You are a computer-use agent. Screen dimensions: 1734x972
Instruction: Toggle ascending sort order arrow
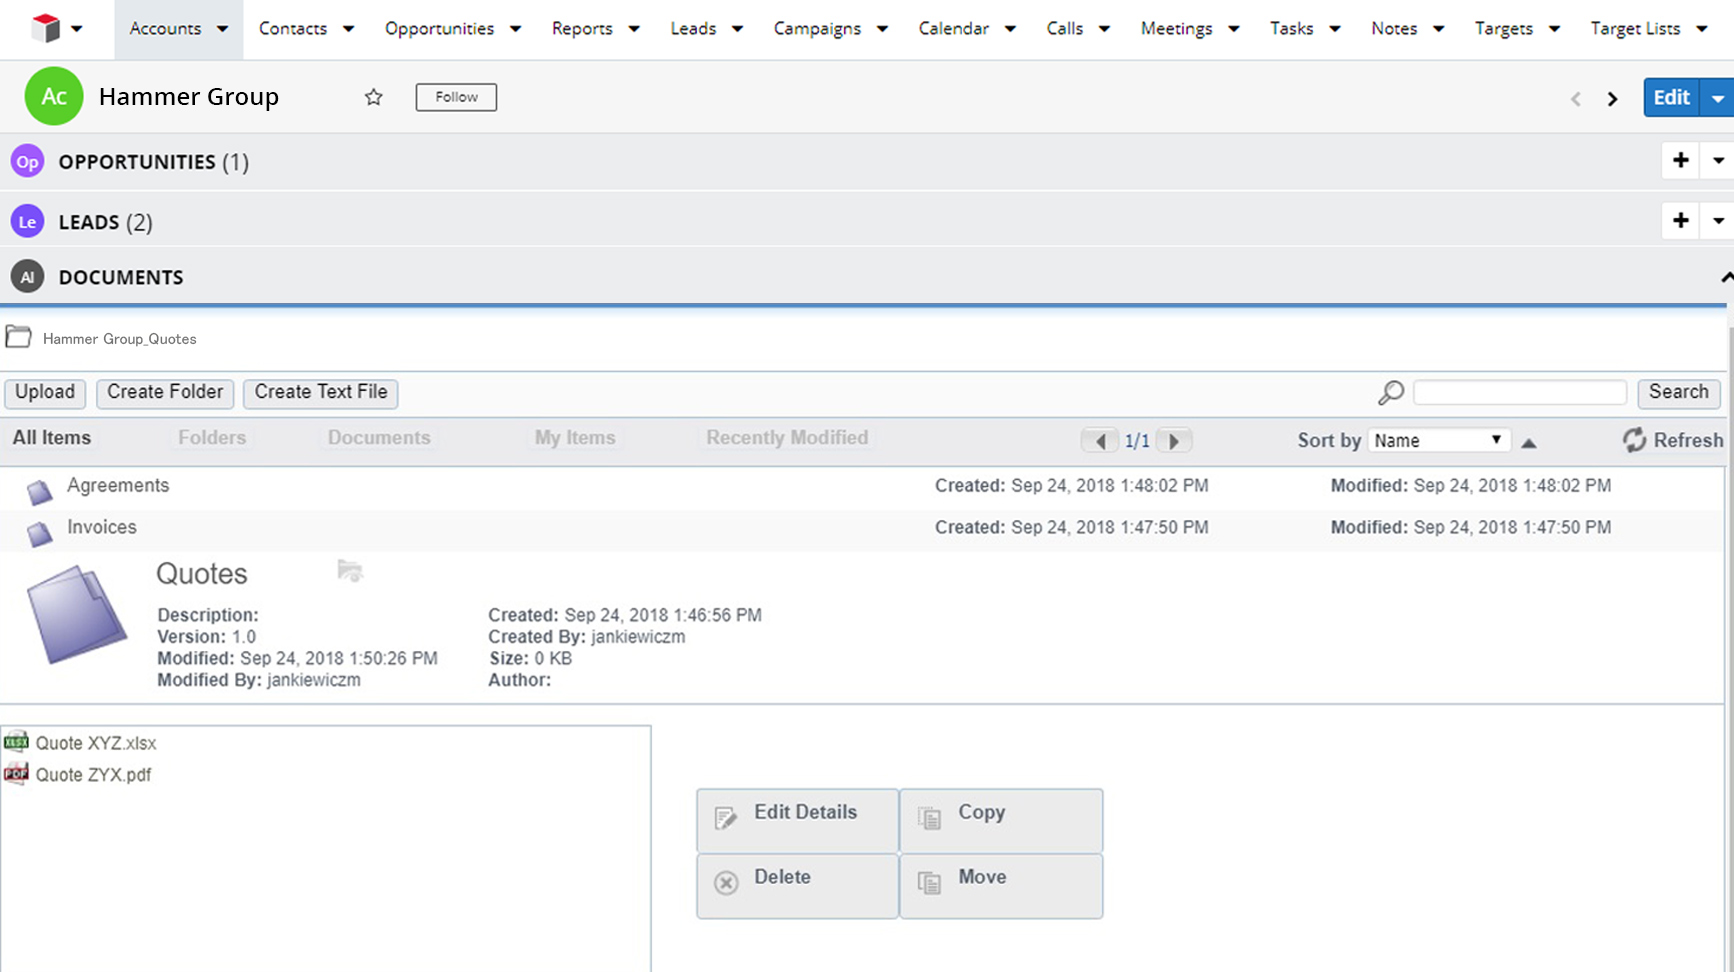pos(1529,442)
